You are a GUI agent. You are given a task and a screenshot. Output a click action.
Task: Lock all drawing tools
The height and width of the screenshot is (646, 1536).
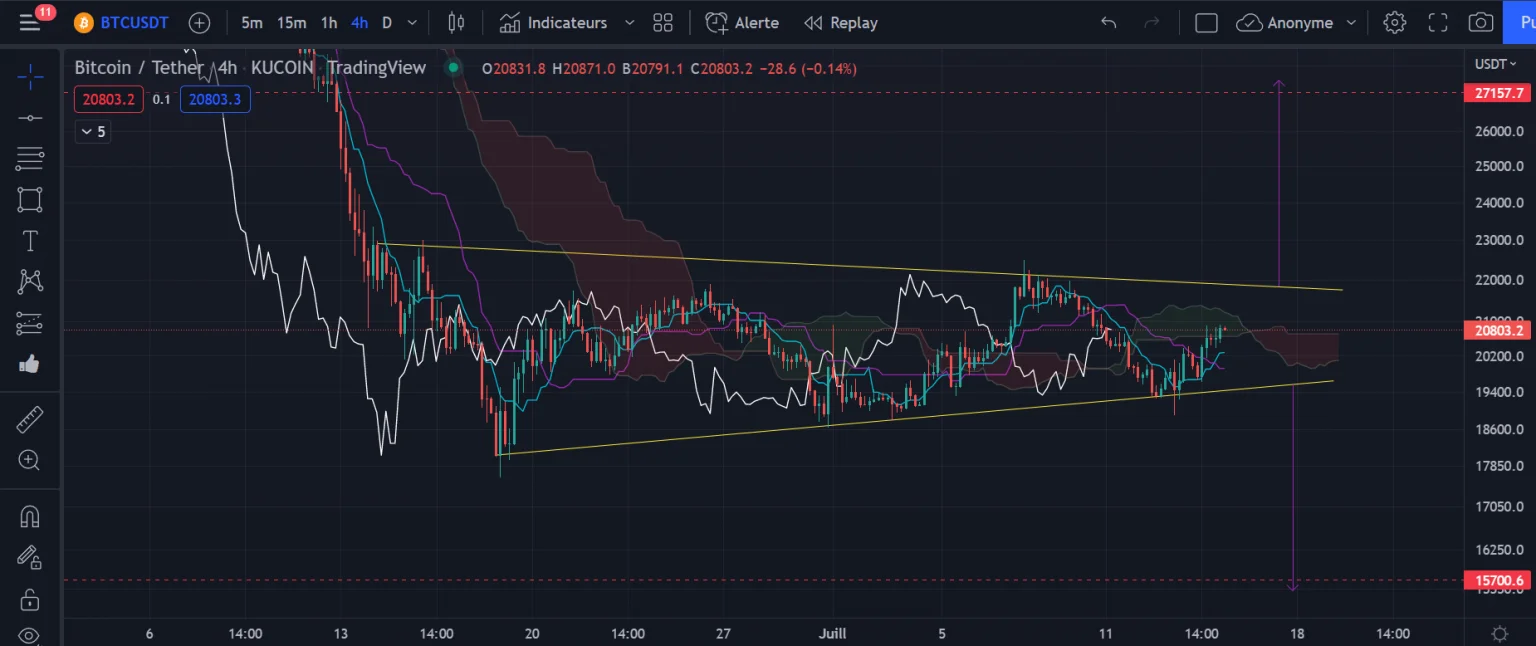pyautogui.click(x=30, y=600)
